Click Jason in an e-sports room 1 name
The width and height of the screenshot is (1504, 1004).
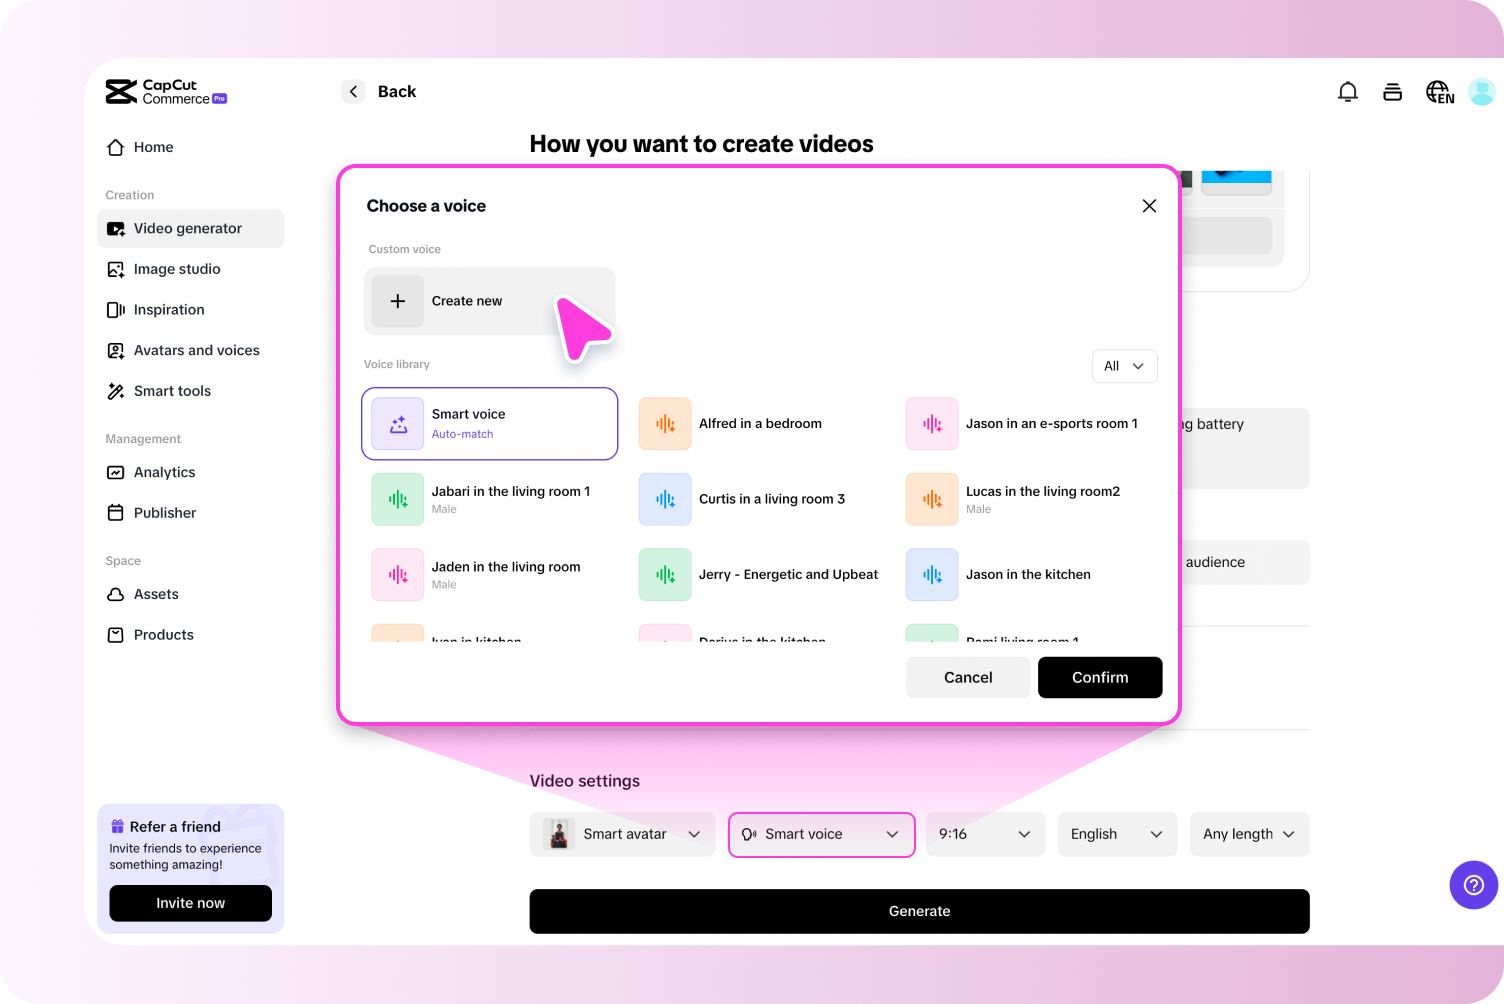tap(1052, 424)
